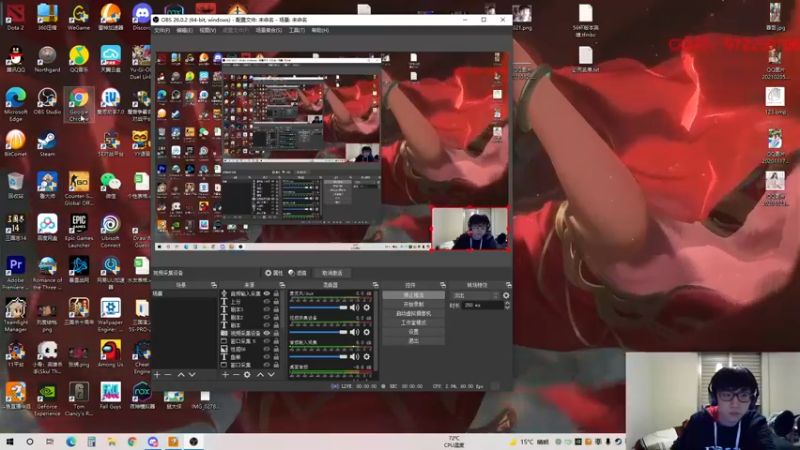The image size is (800, 450).
Task: Open the Wallpaper Engine shortcut
Action: click(110, 315)
